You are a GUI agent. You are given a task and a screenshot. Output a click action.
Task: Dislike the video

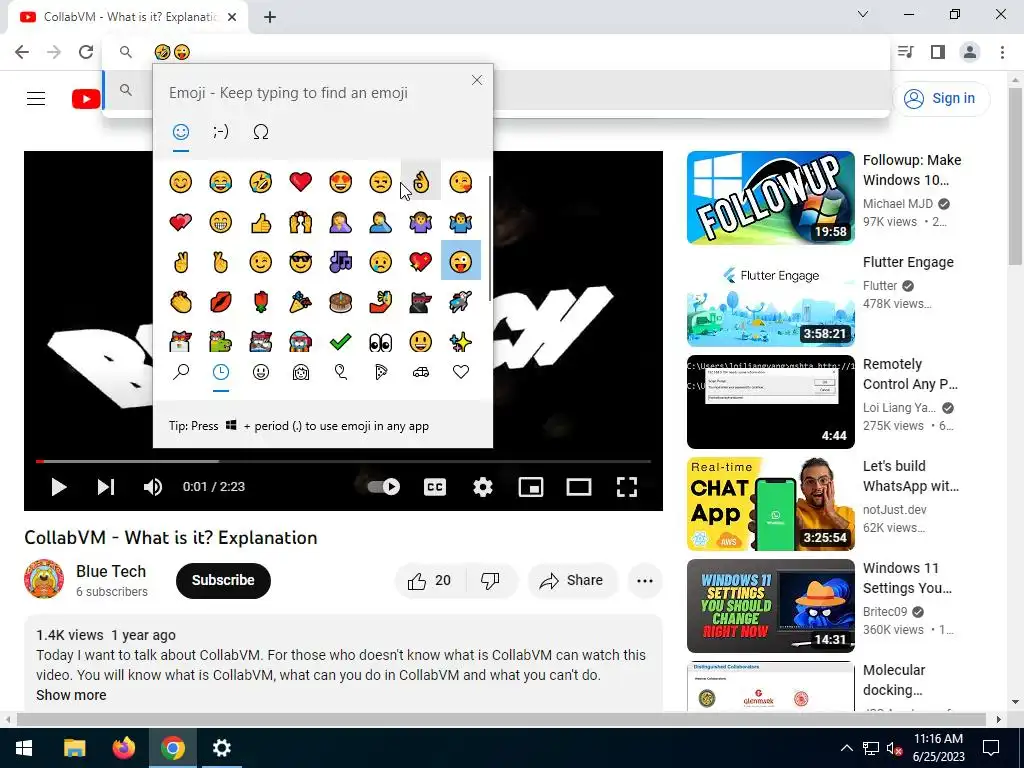point(490,581)
